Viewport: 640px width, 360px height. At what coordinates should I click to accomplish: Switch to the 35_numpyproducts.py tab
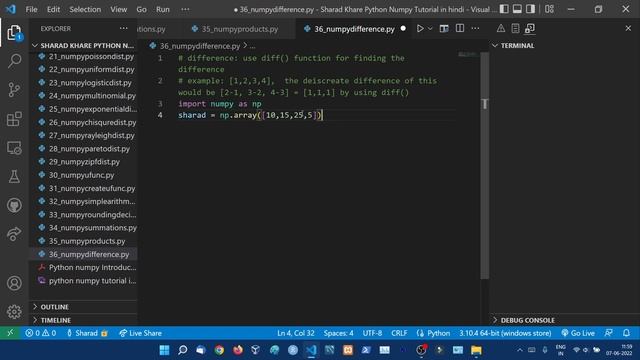coord(240,29)
